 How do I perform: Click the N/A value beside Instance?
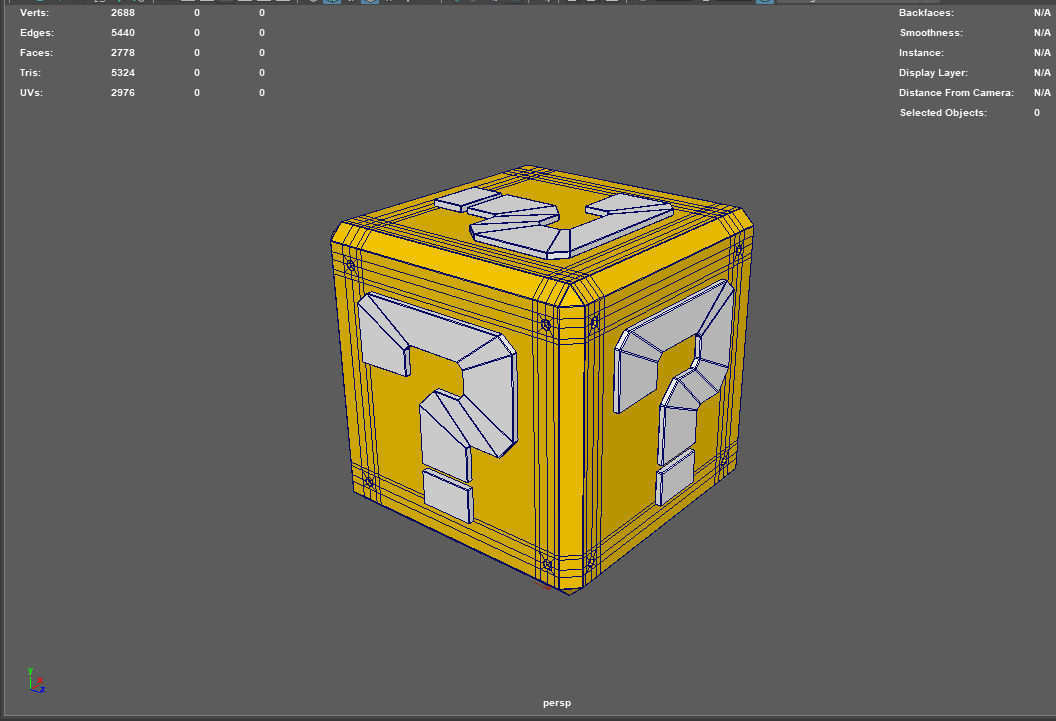(1042, 53)
